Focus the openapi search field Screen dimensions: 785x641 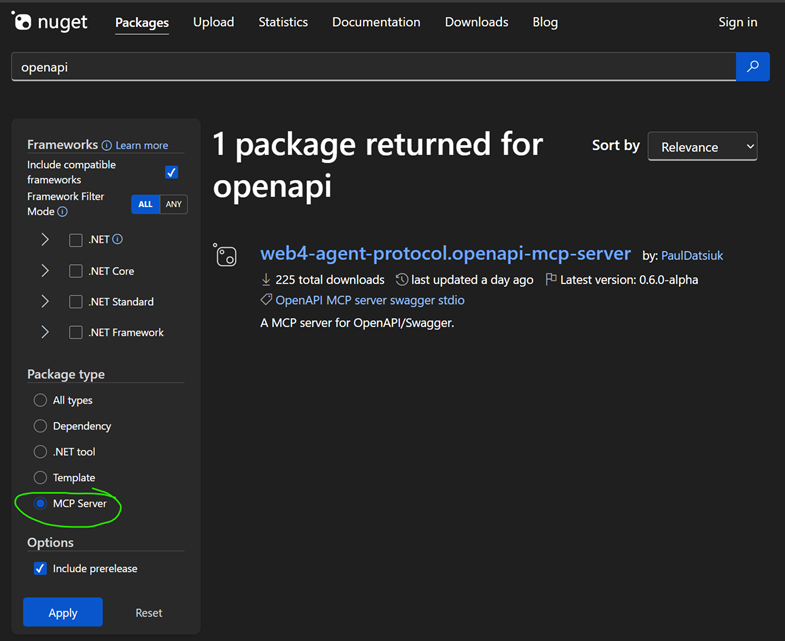pos(373,67)
